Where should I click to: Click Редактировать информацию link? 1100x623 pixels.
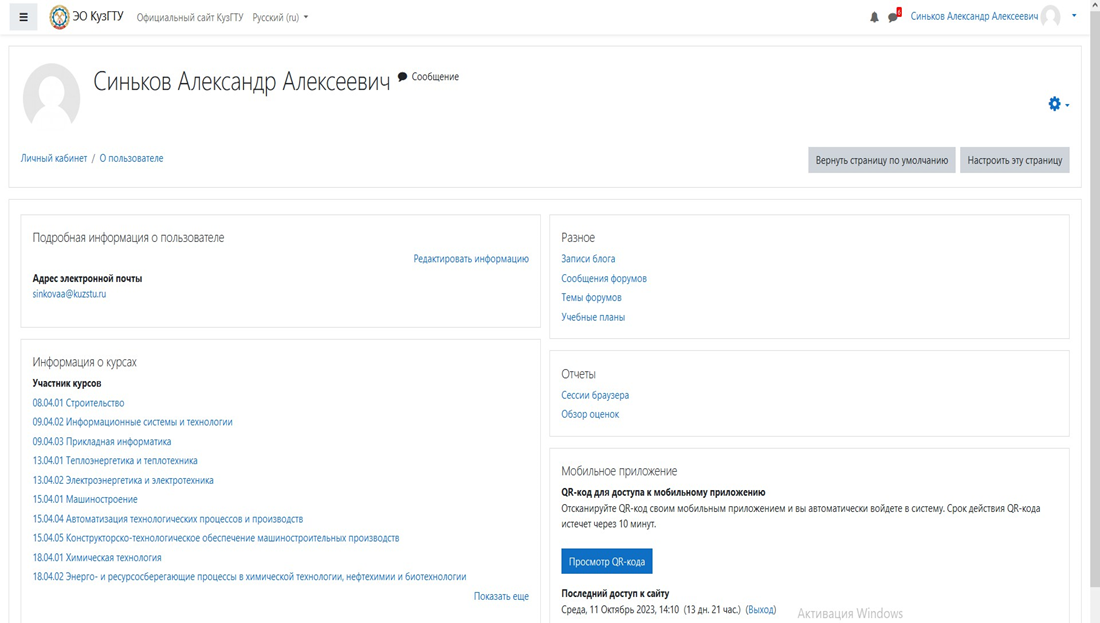click(x=471, y=259)
